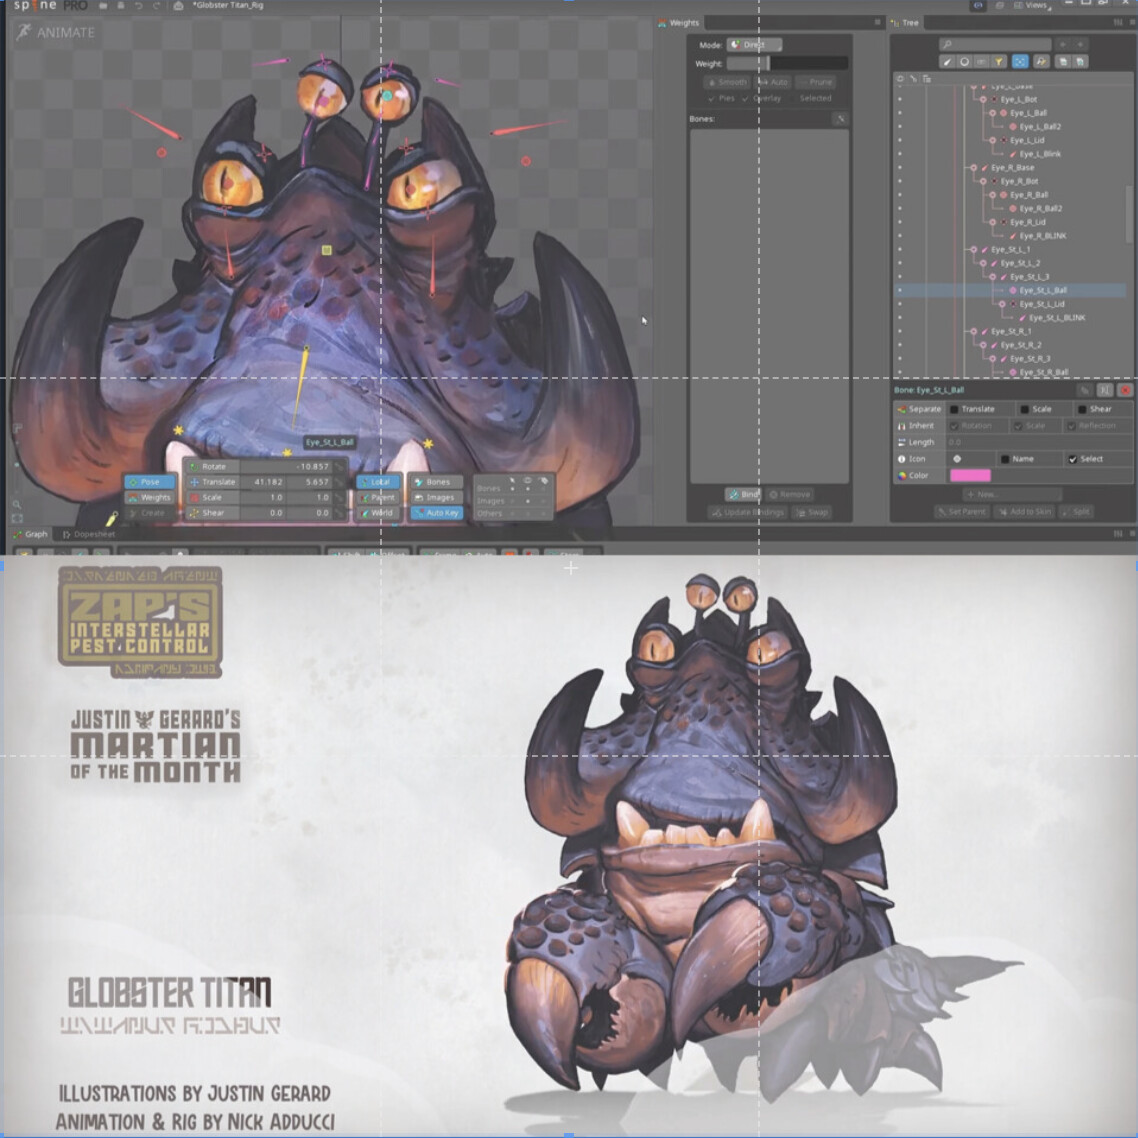Switch to the Graph tab
Image resolution: width=1138 pixels, height=1138 pixels.
33,533
